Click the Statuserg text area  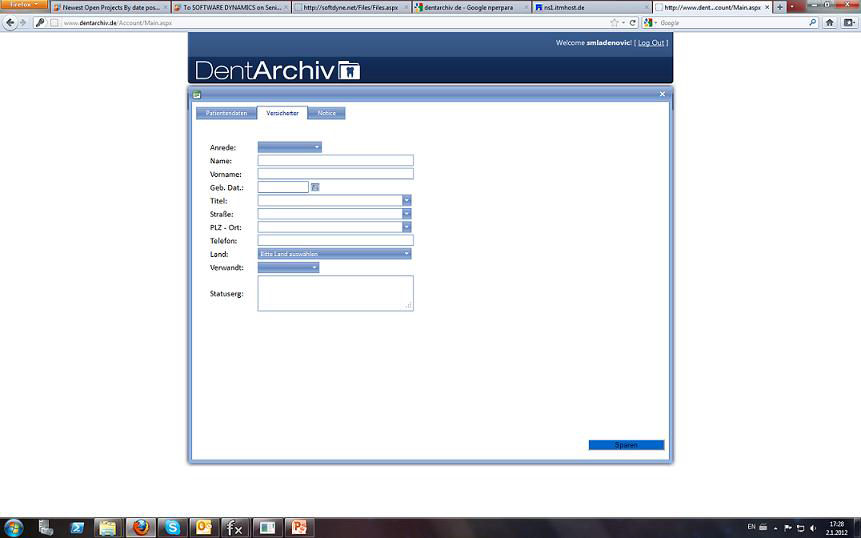pos(336,293)
